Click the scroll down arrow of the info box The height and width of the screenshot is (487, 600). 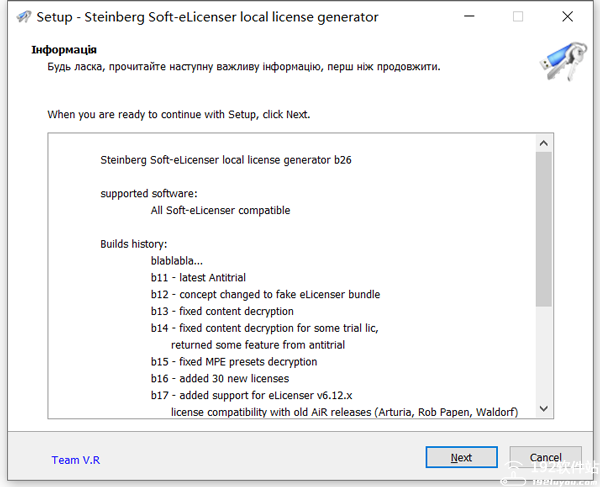click(x=543, y=409)
